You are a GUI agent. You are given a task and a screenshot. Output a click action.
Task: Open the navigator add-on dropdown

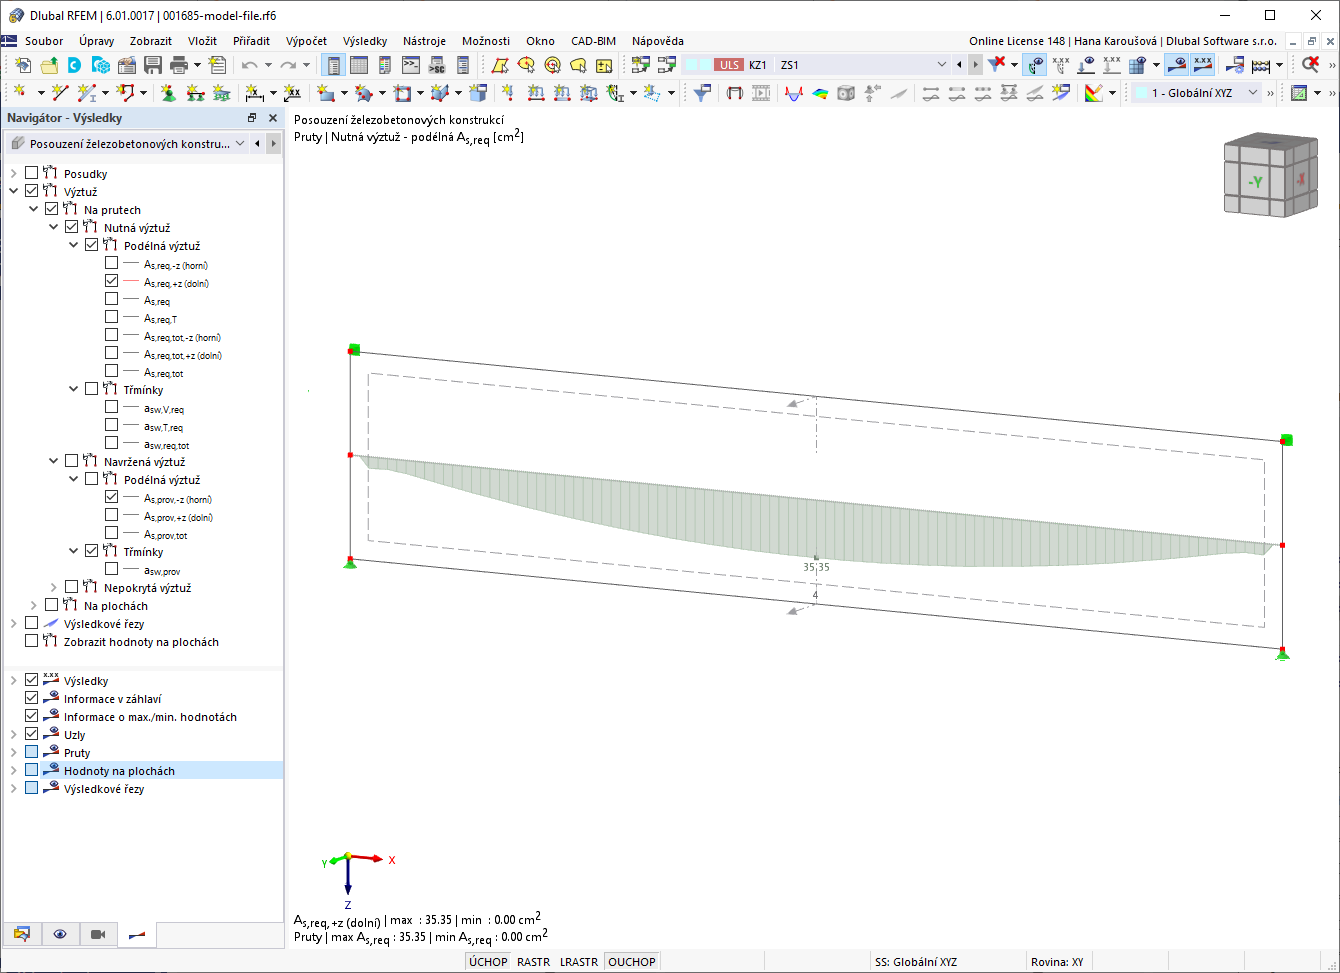239,144
